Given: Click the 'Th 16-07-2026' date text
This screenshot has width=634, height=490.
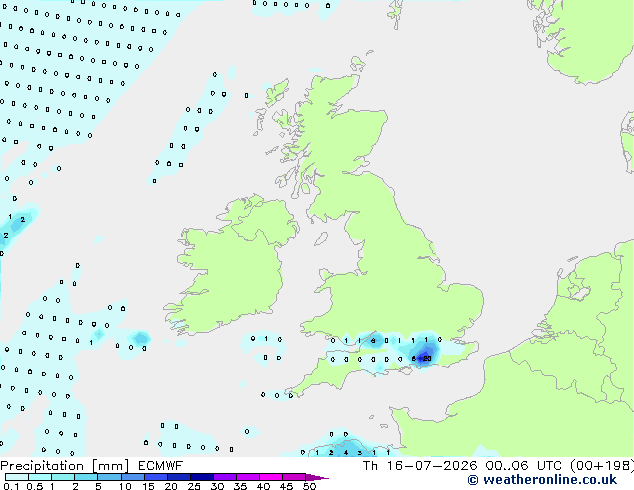Looking at the screenshot, I should pos(420,465).
